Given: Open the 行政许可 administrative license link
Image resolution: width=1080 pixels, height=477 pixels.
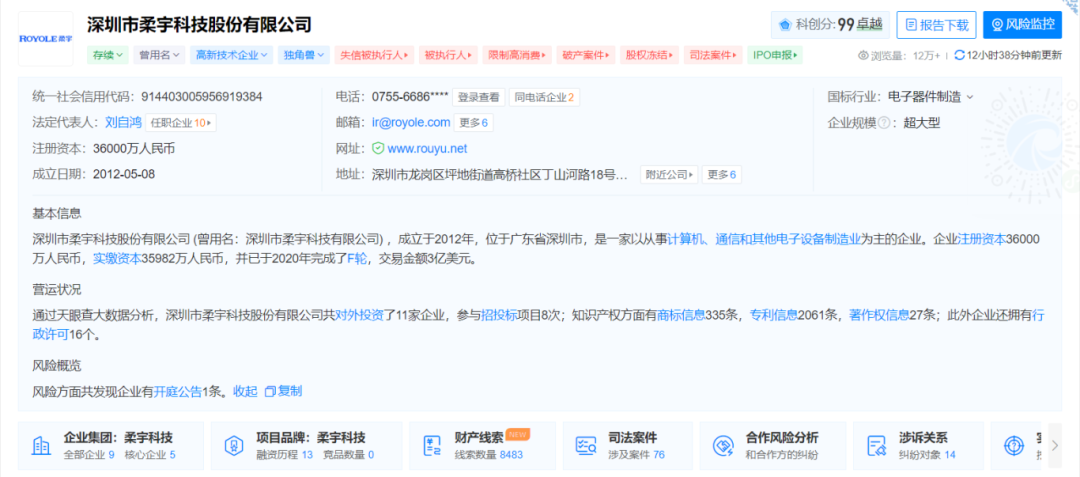Looking at the screenshot, I should 51,335.
